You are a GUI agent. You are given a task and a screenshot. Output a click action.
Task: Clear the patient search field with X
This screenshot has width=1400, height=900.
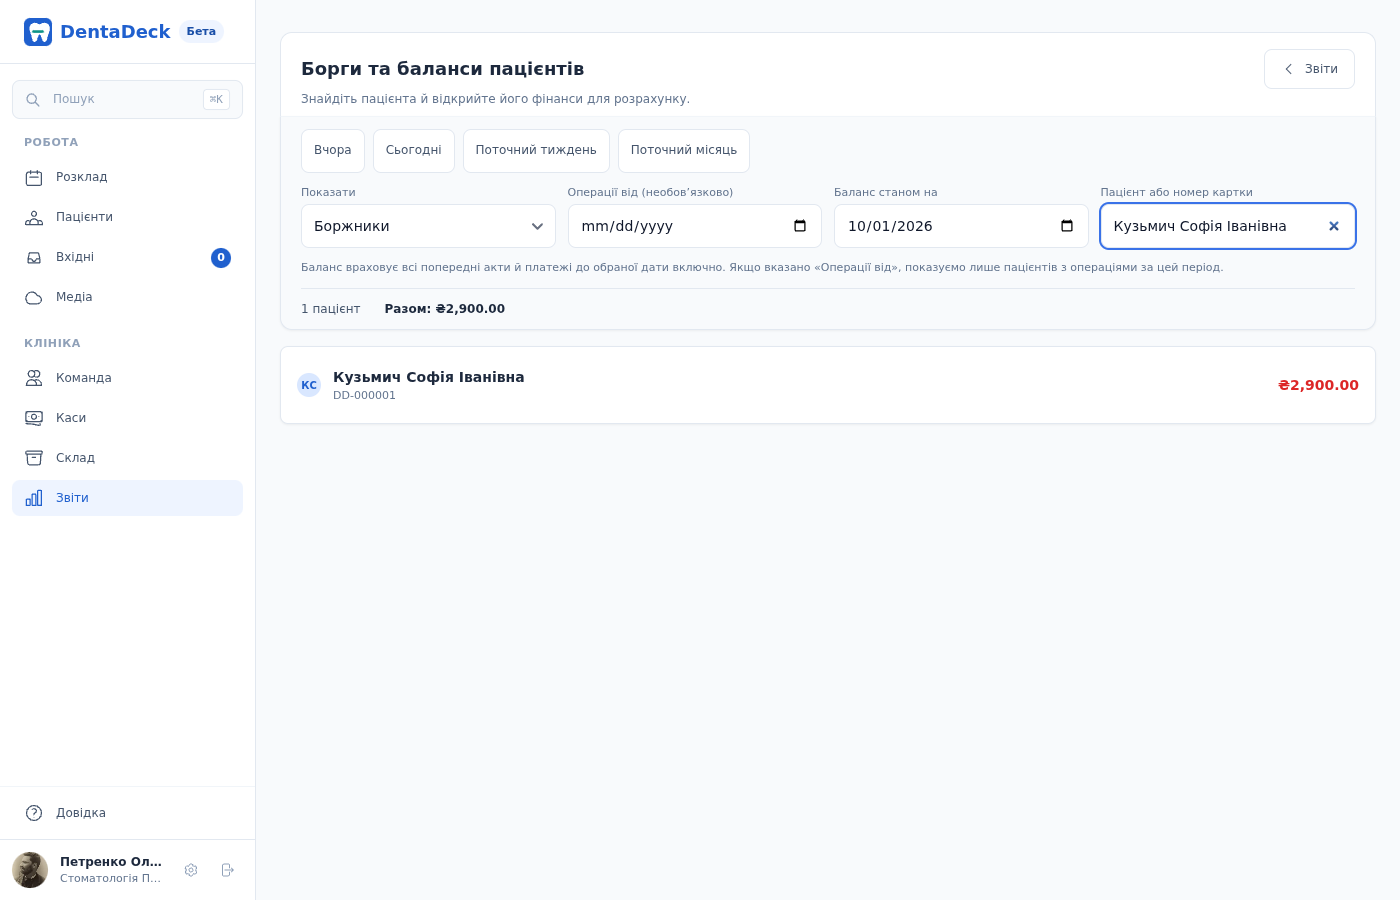coord(1333,226)
